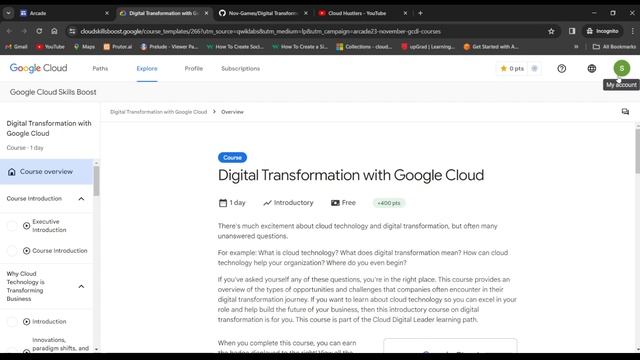Open the Gmail bookmark

pos(16,47)
